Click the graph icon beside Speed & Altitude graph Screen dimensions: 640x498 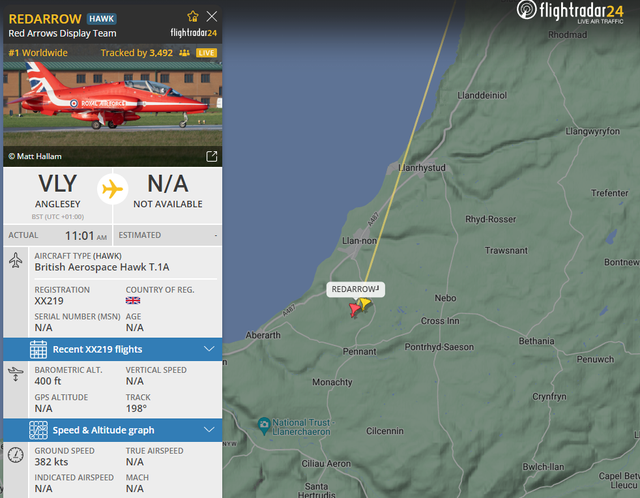pyautogui.click(x=38, y=430)
